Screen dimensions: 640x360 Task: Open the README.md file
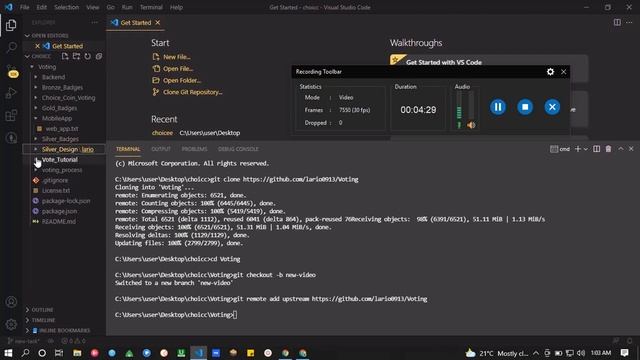pyautogui.click(x=59, y=222)
